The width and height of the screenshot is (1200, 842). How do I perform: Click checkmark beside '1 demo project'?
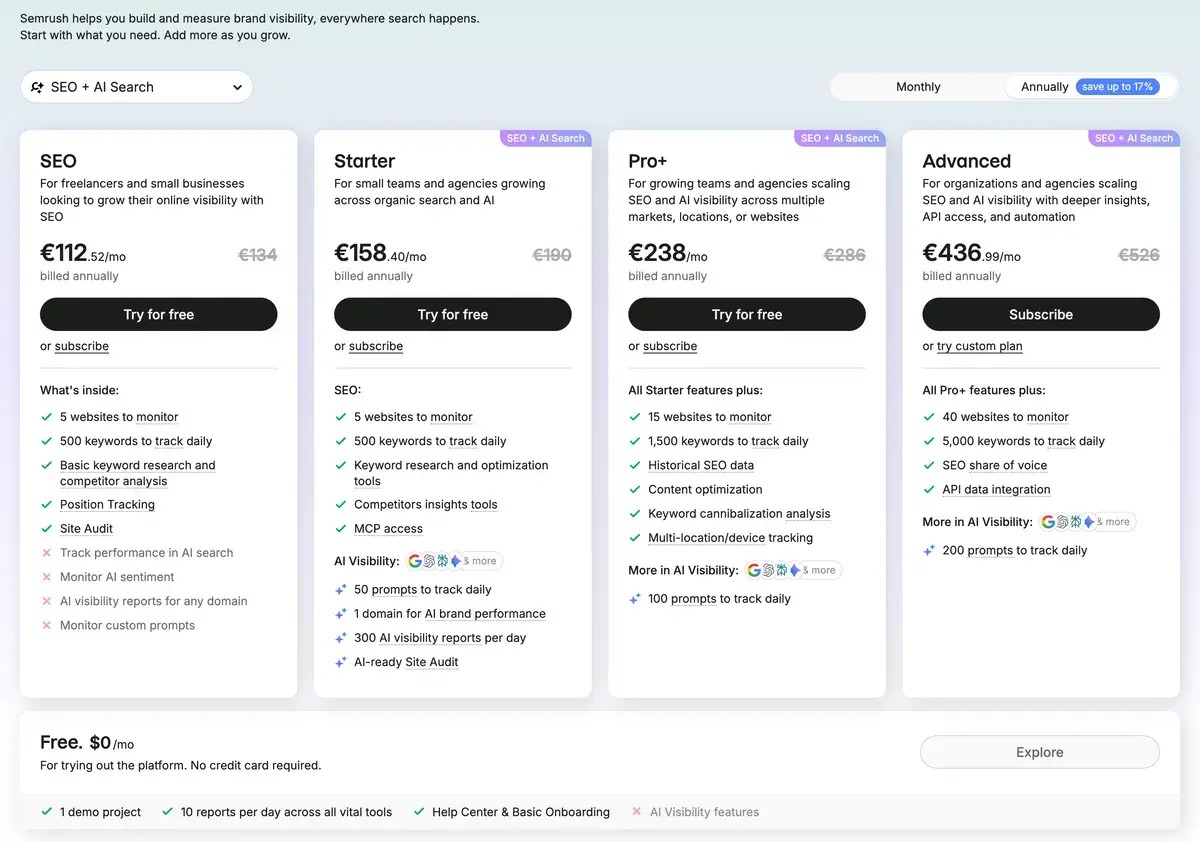46,812
